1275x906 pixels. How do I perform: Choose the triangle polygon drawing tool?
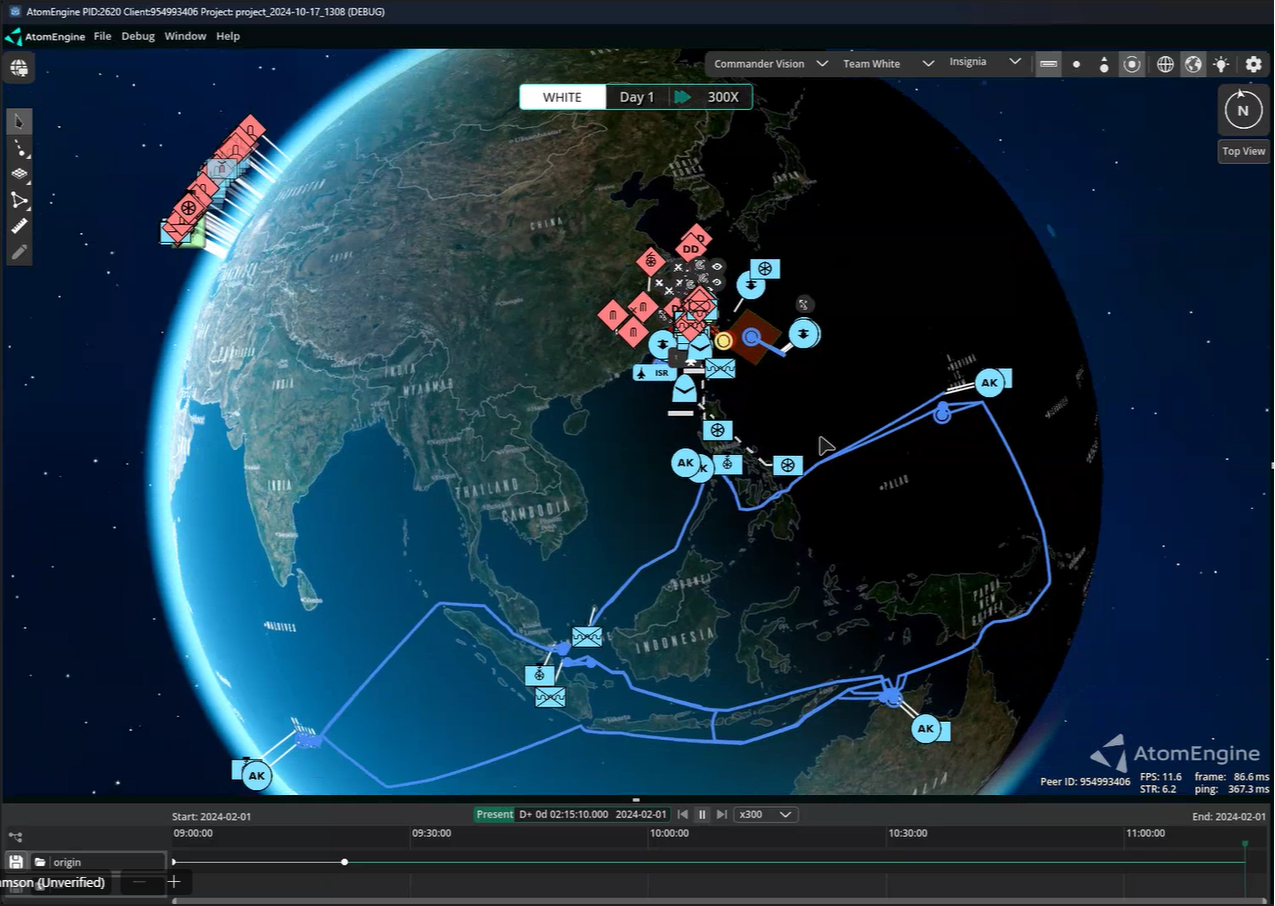[x=19, y=200]
